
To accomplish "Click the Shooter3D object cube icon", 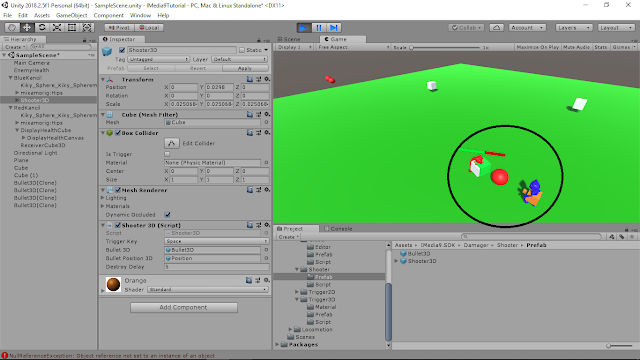I will (107, 51).
